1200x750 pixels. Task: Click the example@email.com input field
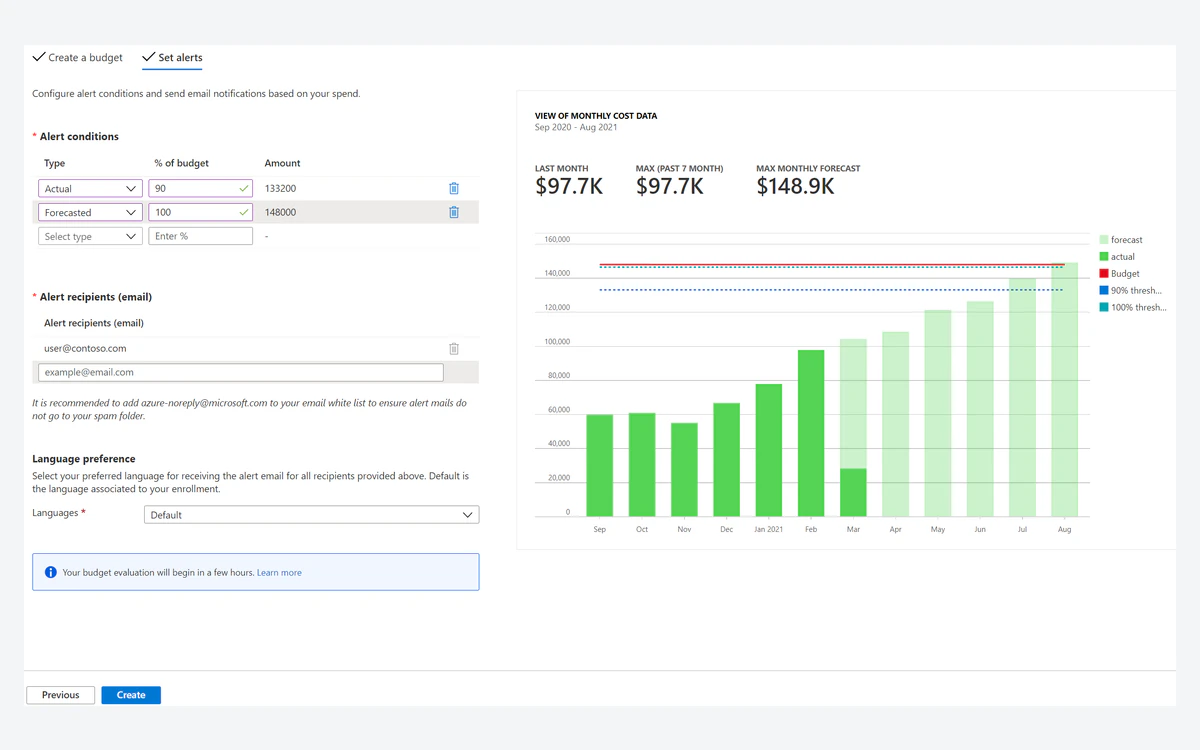[x=240, y=372]
